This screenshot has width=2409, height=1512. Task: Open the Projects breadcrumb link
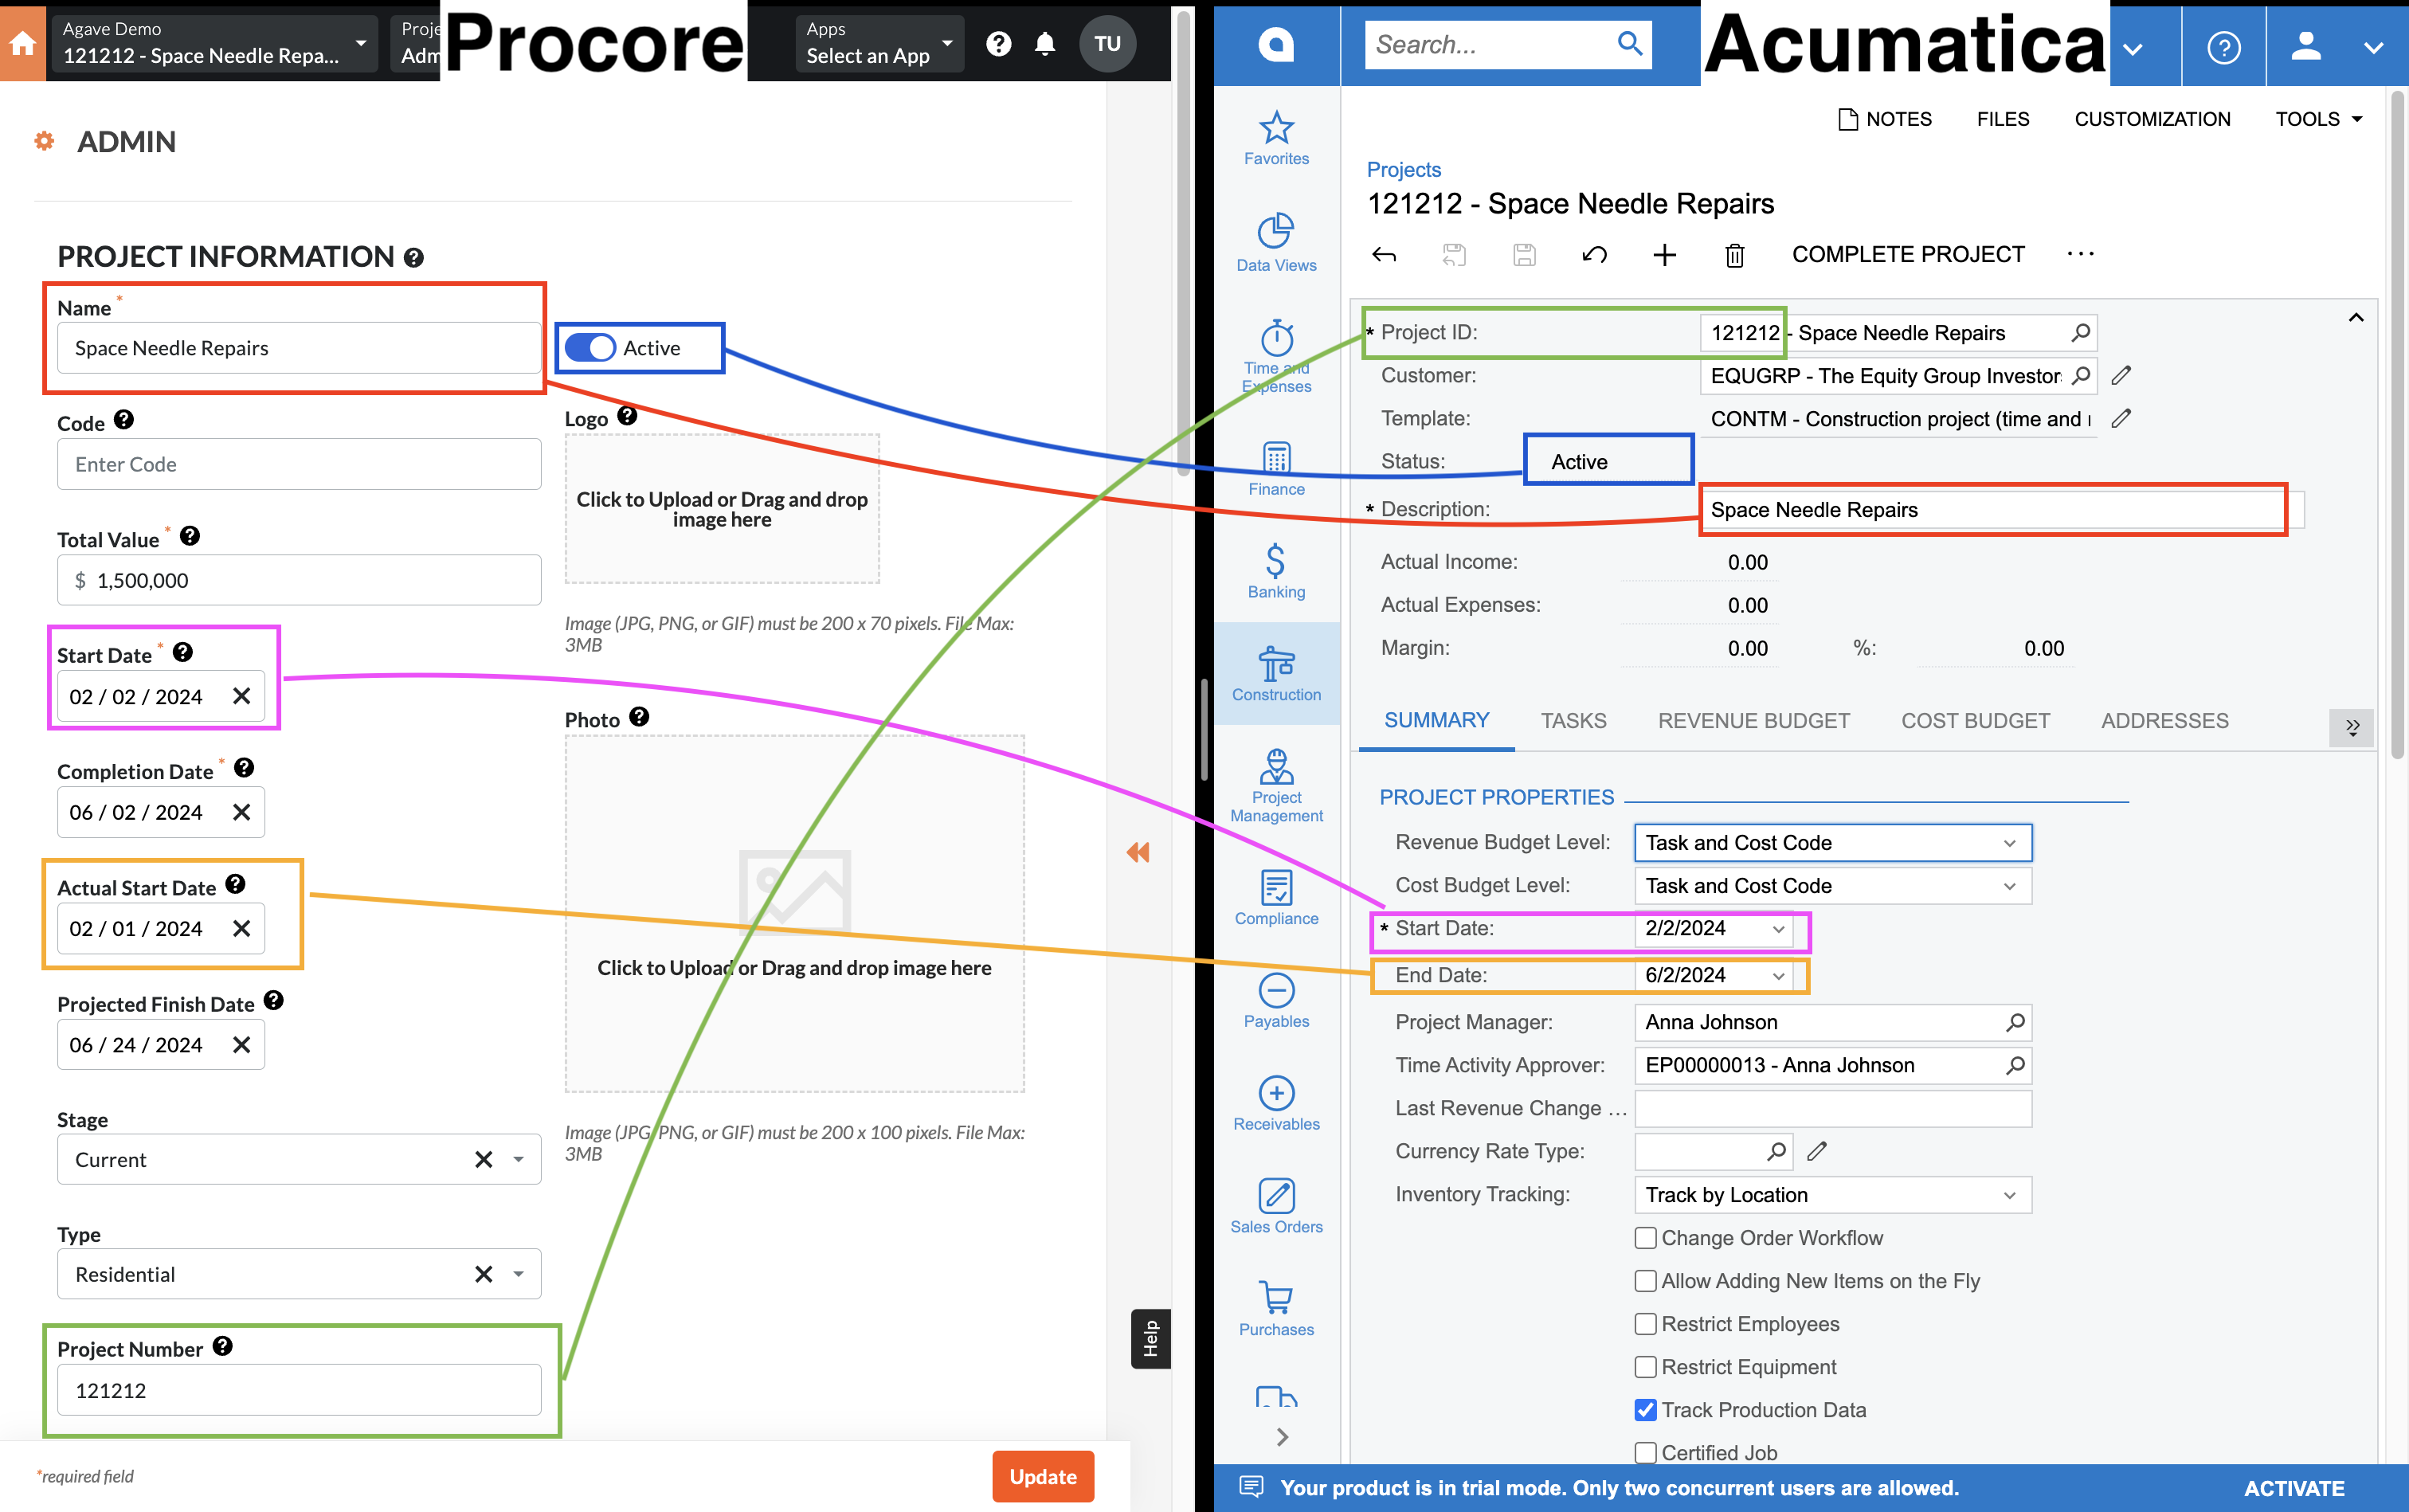pyautogui.click(x=1403, y=170)
